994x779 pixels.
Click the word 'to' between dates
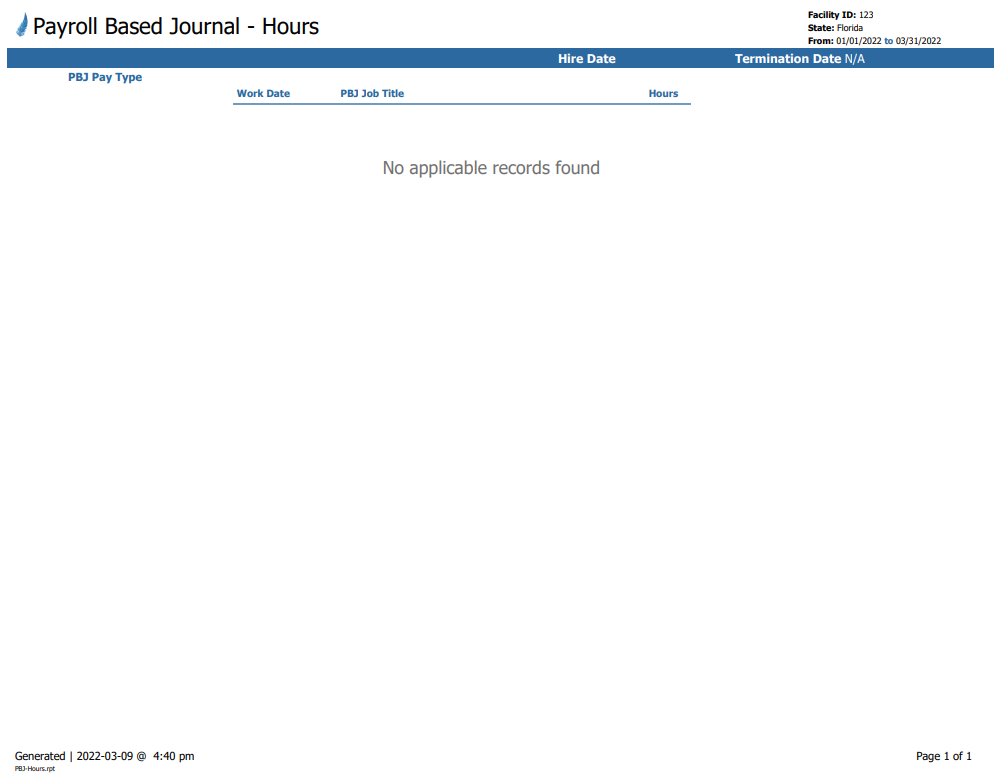(889, 41)
